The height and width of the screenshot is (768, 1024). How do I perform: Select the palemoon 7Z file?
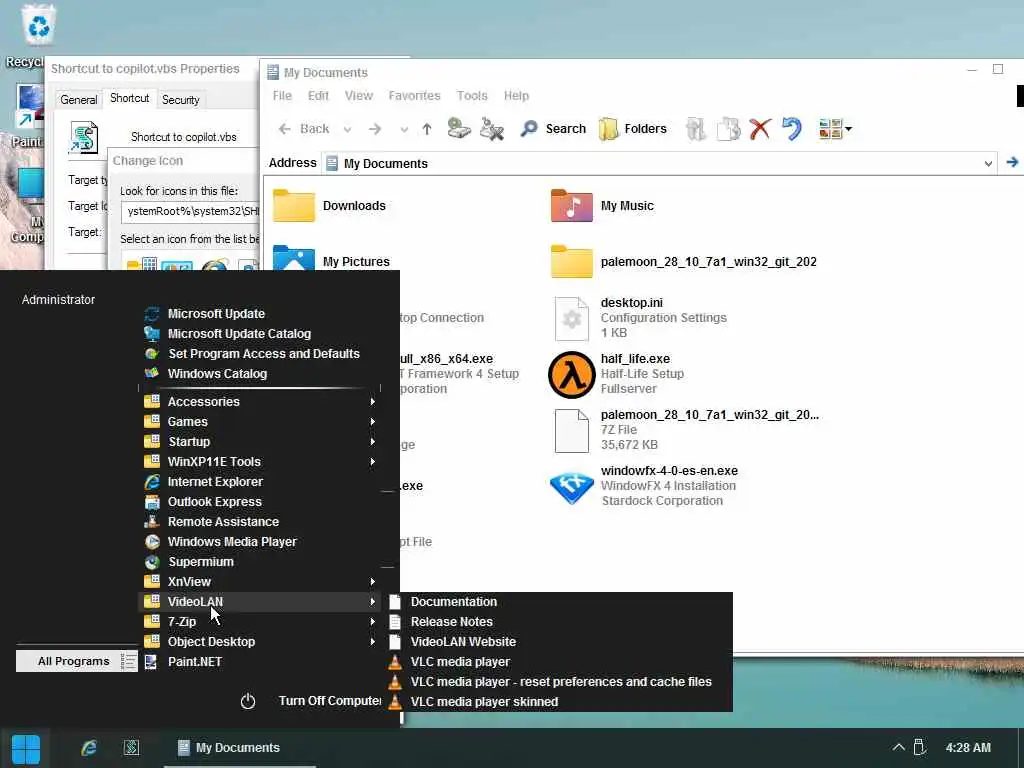686,430
